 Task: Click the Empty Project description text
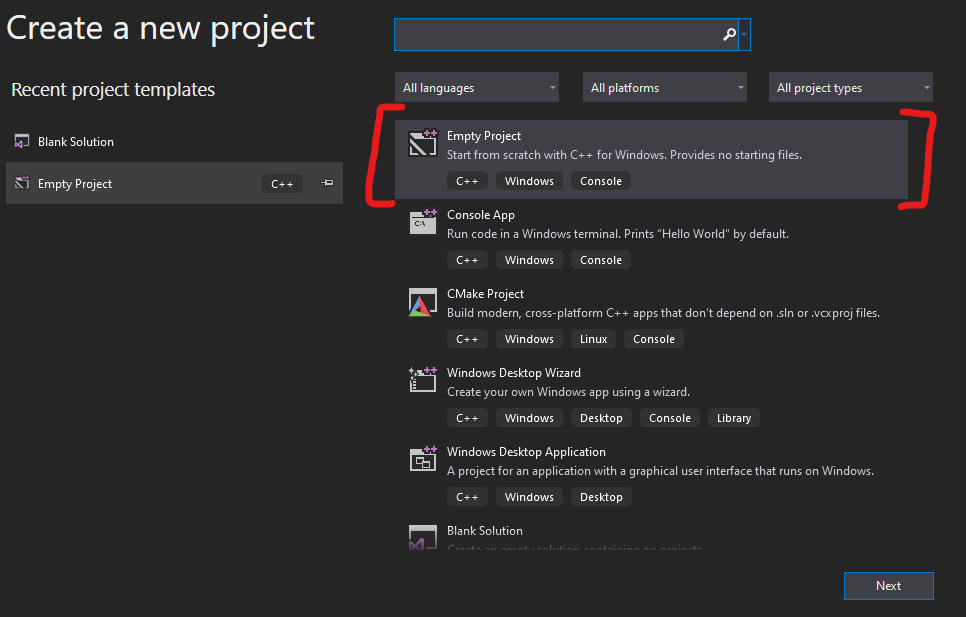[624, 155]
